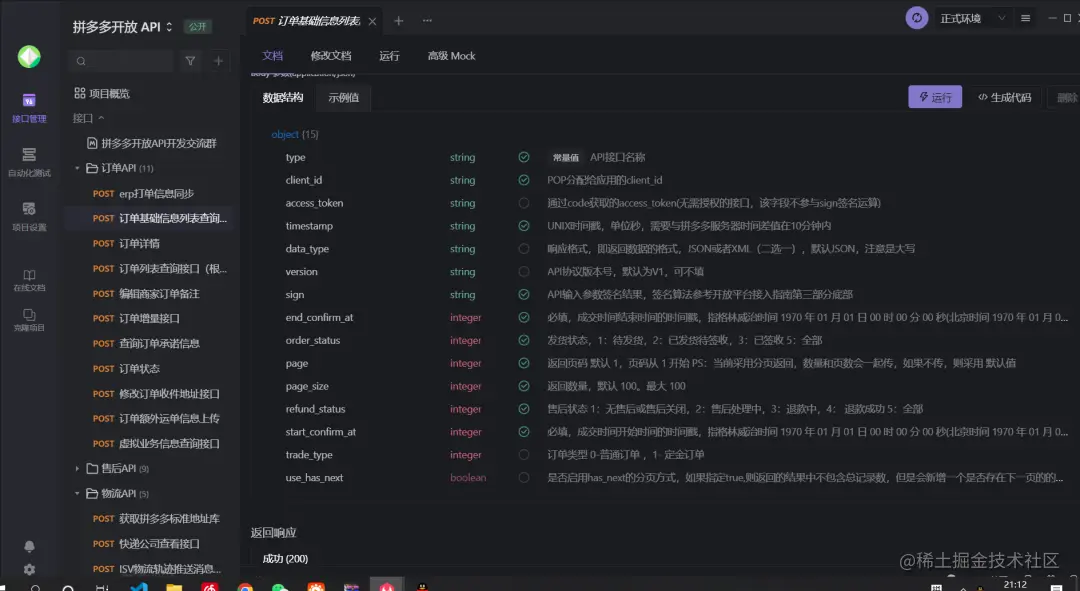Click the plus icon beside filter
The height and width of the screenshot is (591, 1080).
(218, 61)
